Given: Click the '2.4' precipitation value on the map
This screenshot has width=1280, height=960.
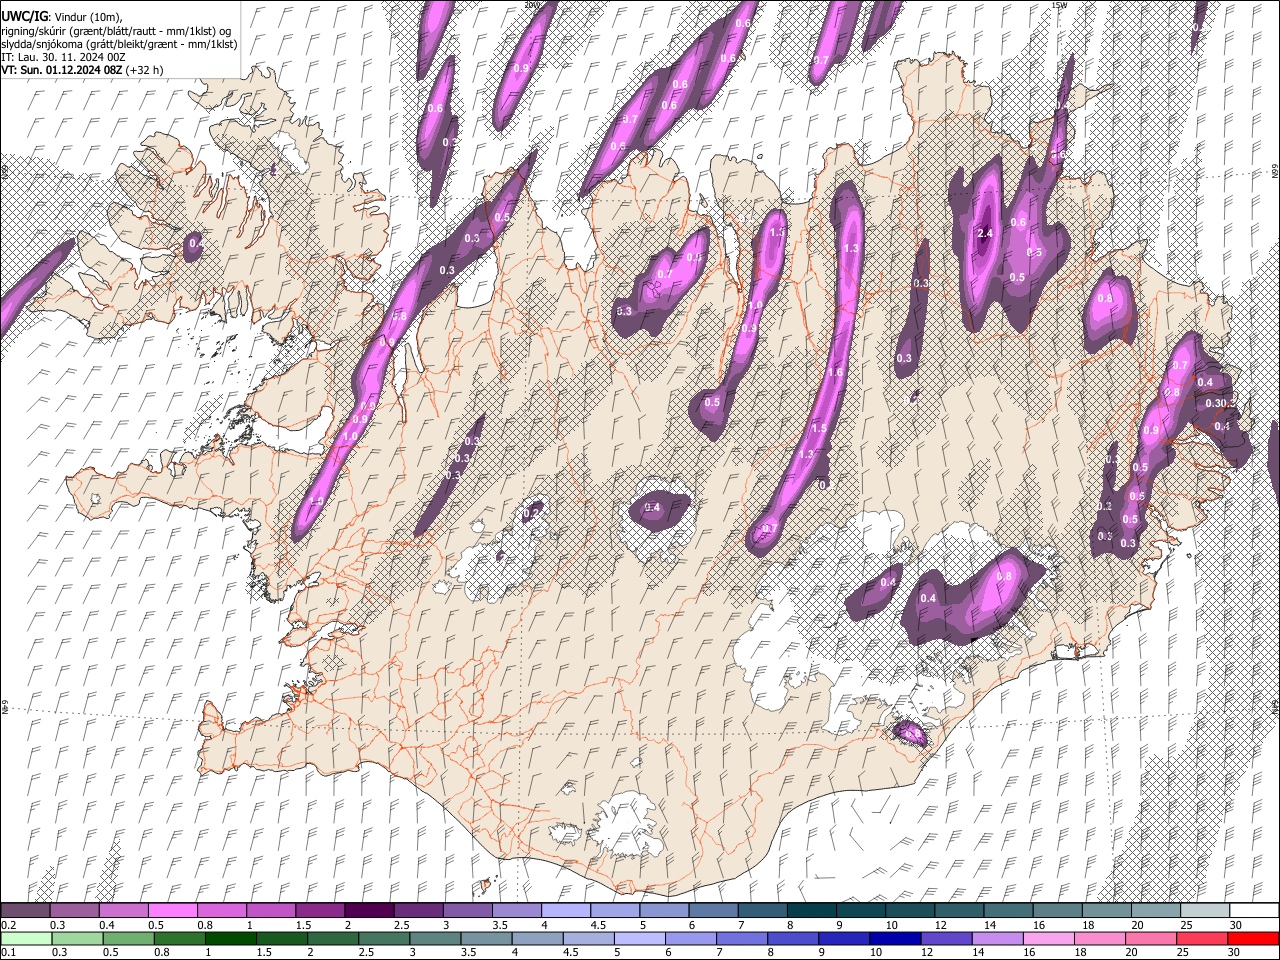Looking at the screenshot, I should coord(985,233).
